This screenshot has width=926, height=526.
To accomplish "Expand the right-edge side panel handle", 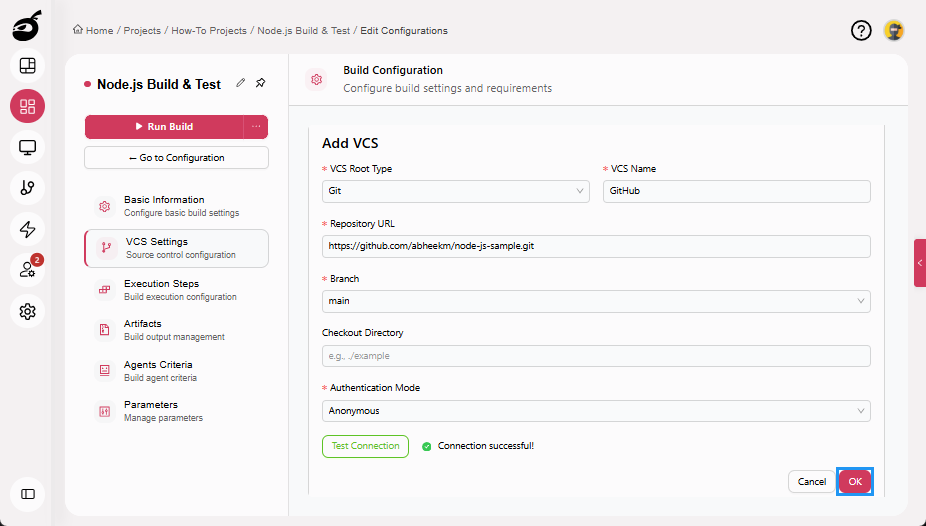I will [920, 263].
